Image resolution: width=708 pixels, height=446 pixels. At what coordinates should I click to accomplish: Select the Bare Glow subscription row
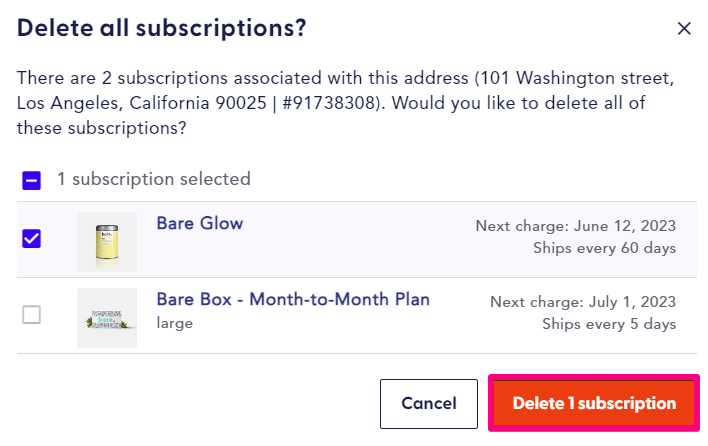pyautogui.click(x=357, y=240)
